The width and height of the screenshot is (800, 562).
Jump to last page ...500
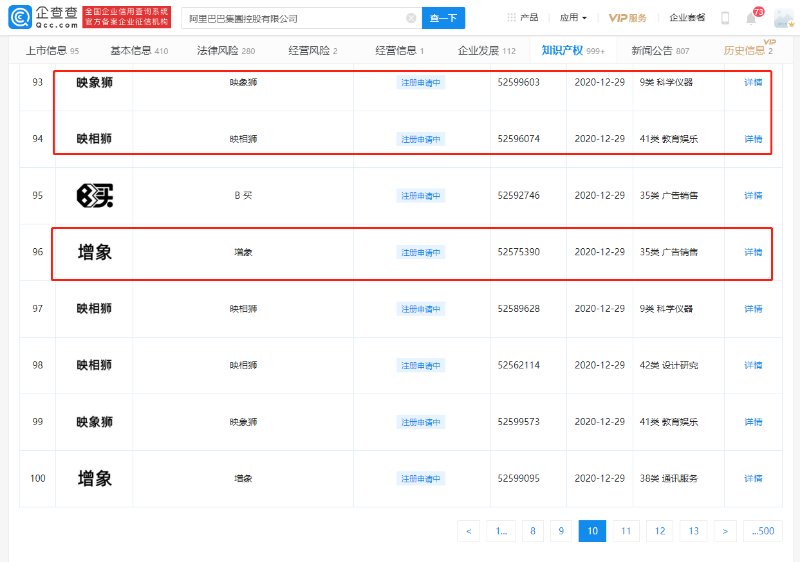(763, 531)
